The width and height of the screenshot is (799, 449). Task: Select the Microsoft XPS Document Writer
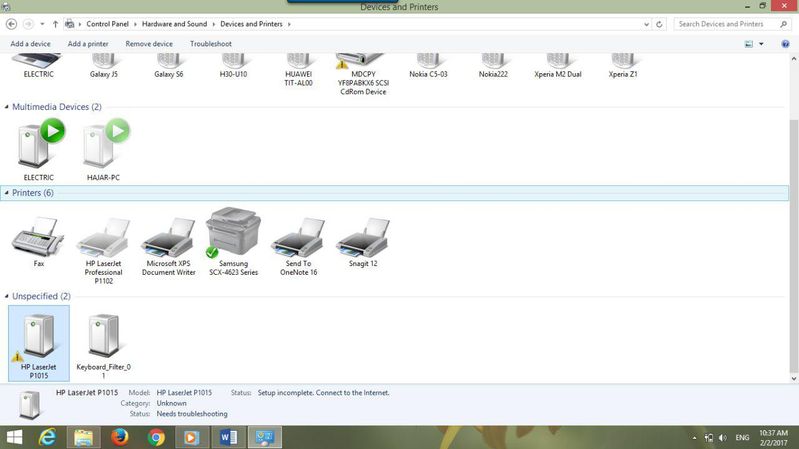coord(170,242)
